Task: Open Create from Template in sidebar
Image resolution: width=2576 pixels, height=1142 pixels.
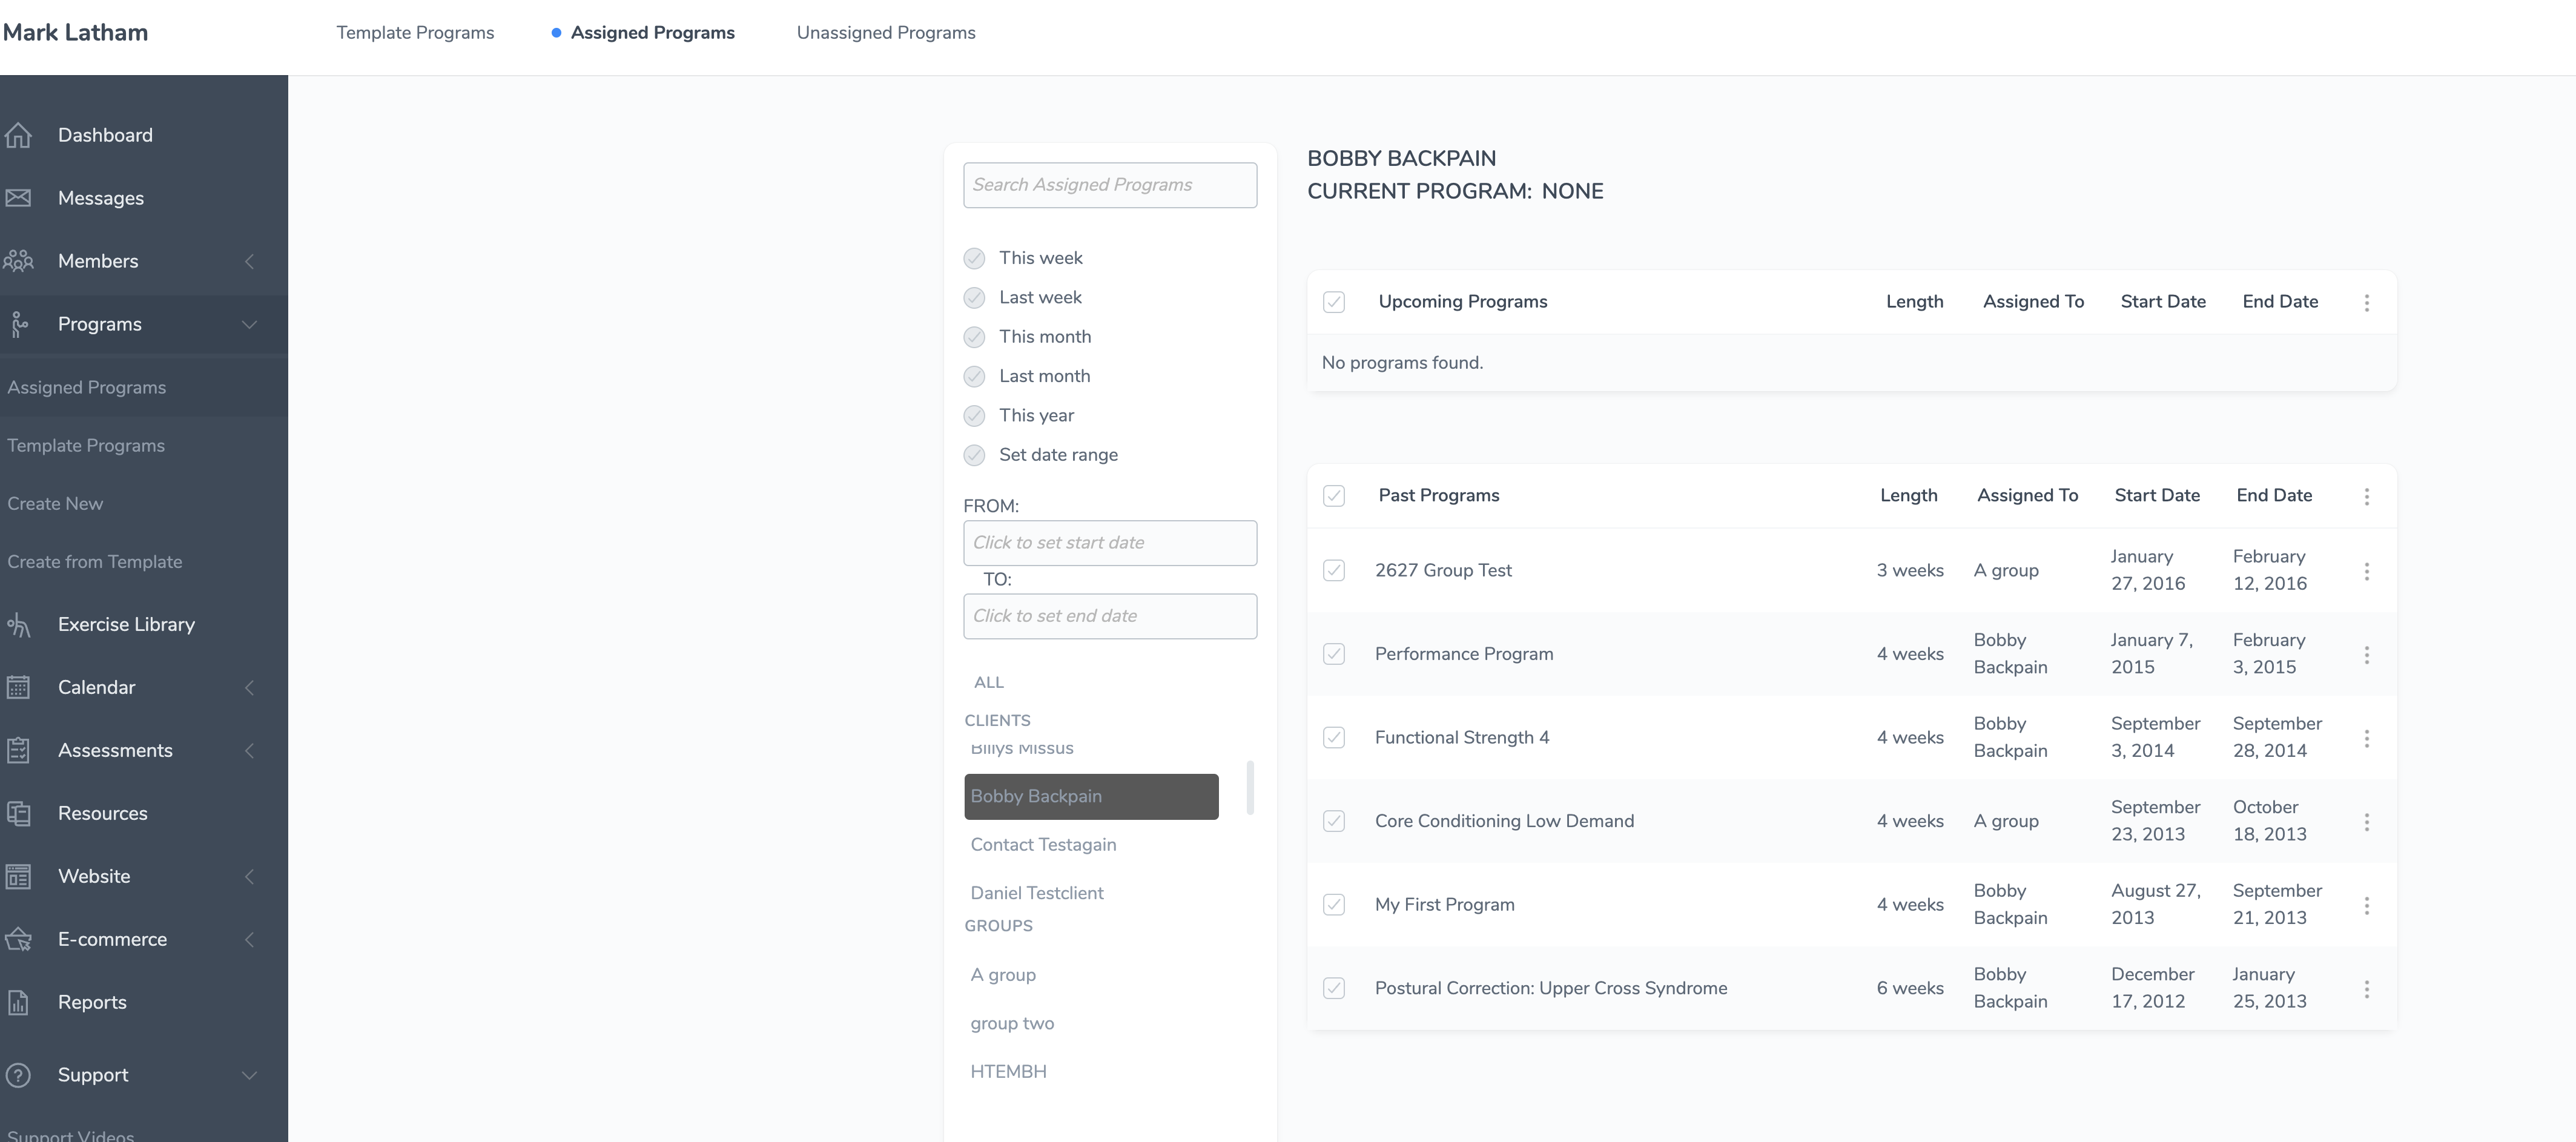Action: (95, 562)
